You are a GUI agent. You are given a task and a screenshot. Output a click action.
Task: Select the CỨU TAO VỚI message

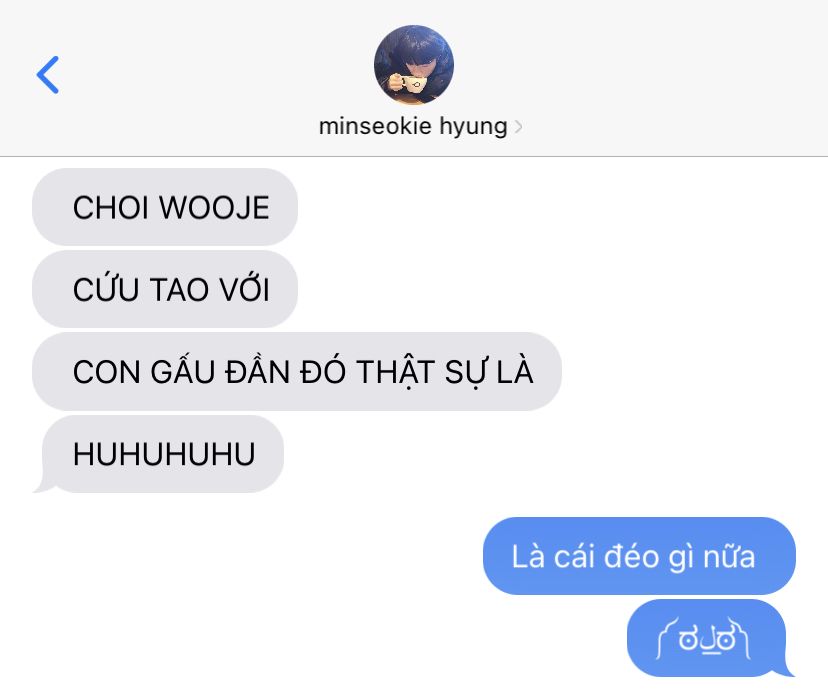[165, 289]
